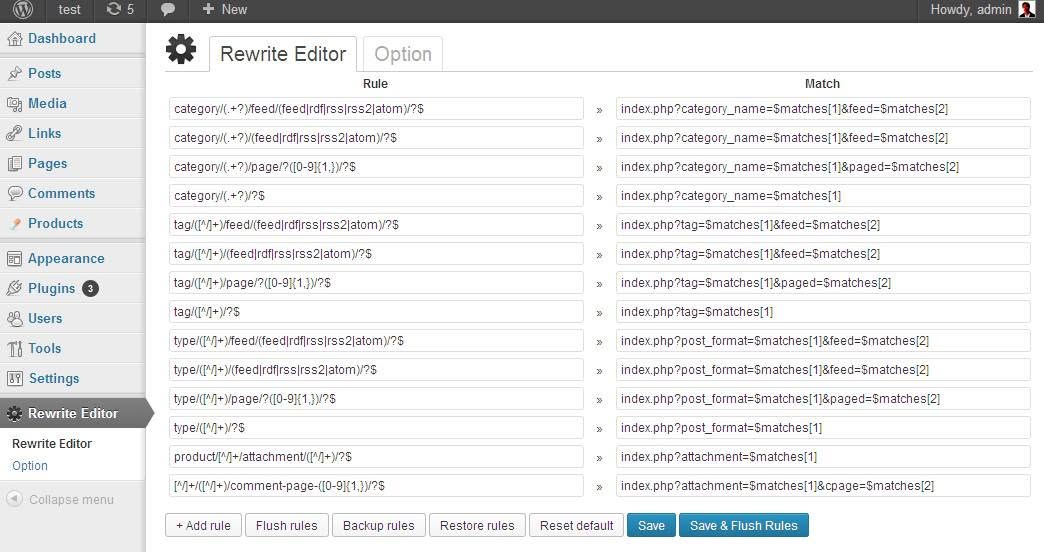This screenshot has width=1044, height=552.
Task: Click the Rewrite Editor gear sidebar icon
Action: (15, 414)
